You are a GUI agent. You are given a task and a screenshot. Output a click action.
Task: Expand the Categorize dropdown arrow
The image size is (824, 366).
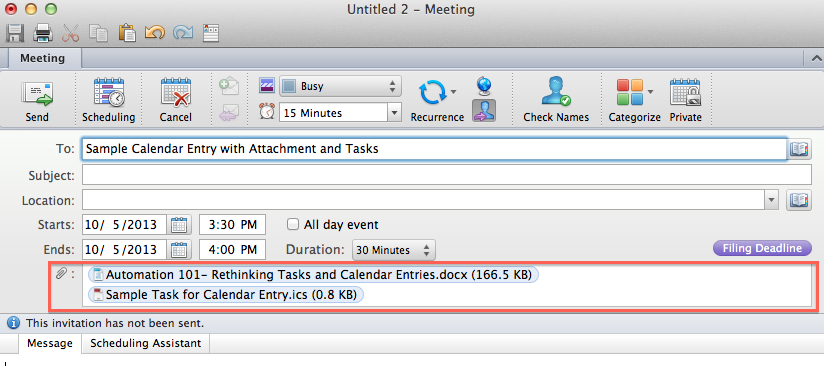(x=650, y=92)
